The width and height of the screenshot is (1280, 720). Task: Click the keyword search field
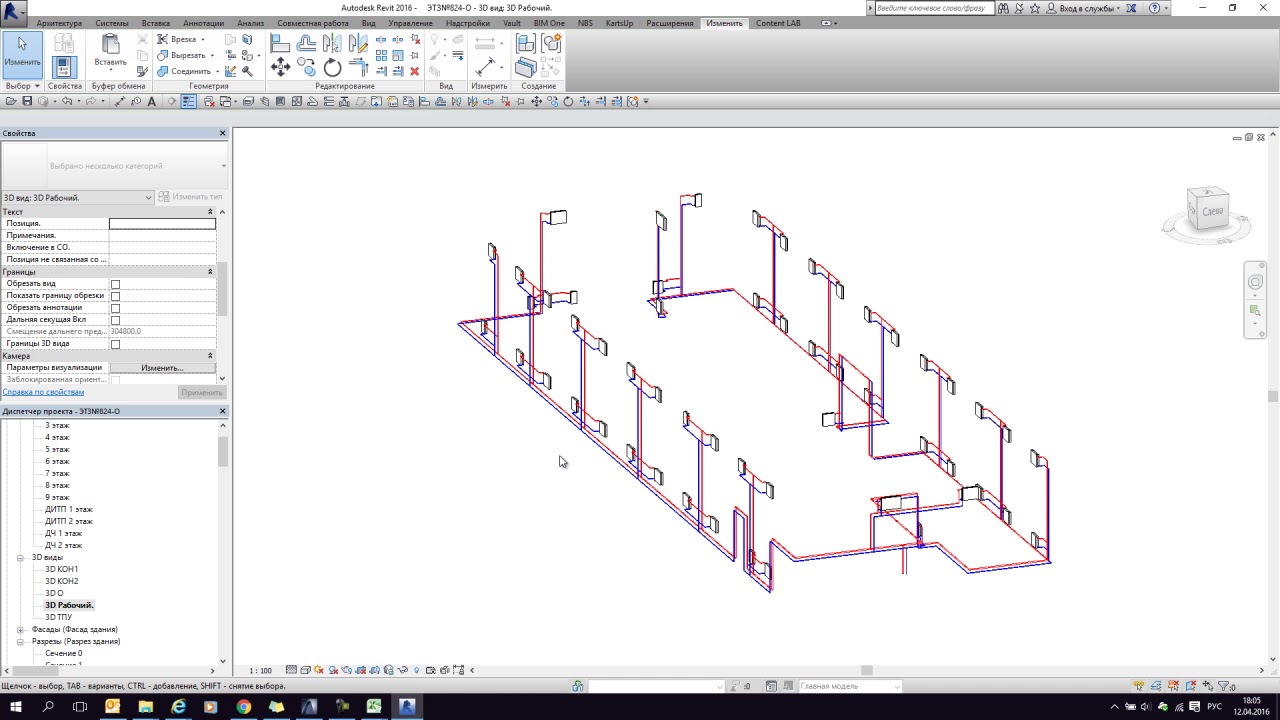[934, 7]
